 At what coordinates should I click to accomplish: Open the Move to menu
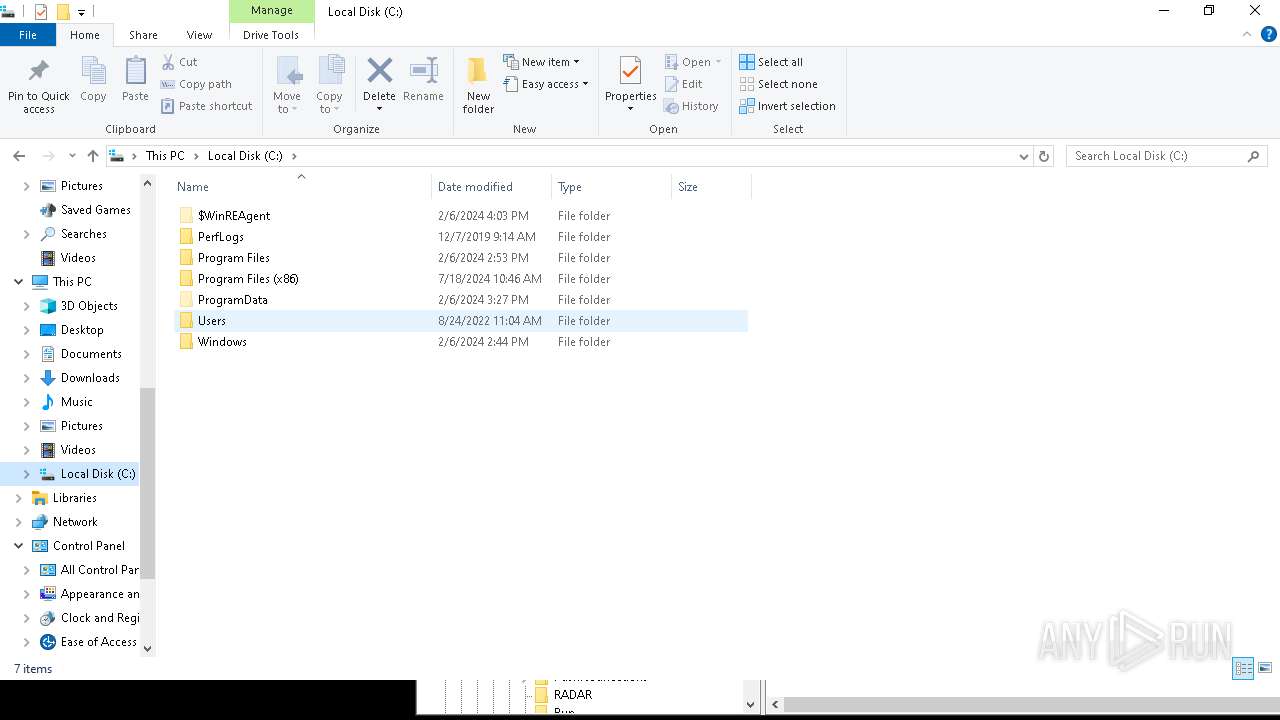click(287, 85)
